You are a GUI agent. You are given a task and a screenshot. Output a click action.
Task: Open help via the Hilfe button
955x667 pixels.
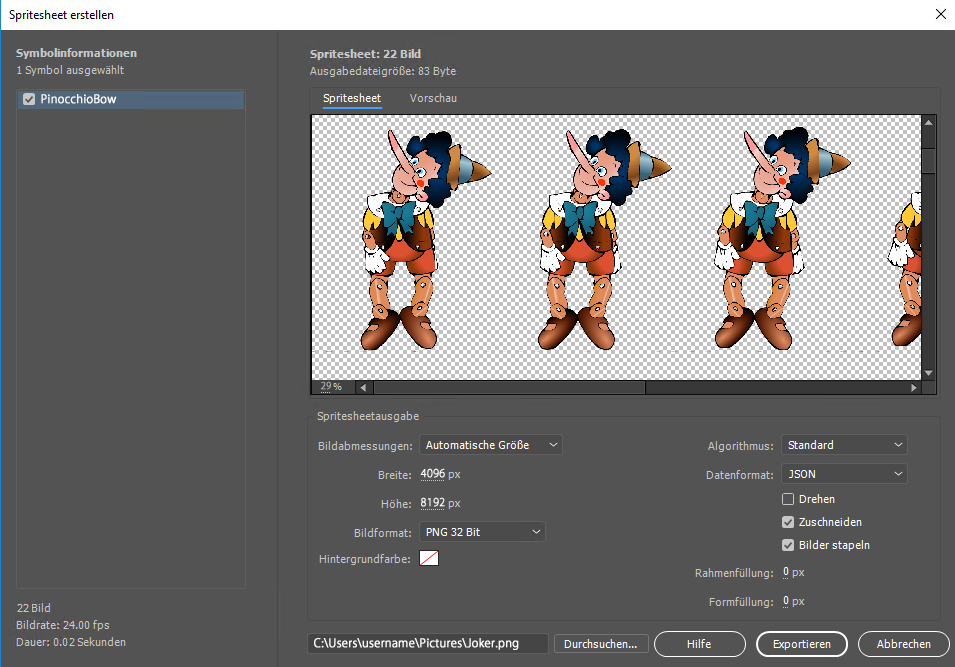699,644
